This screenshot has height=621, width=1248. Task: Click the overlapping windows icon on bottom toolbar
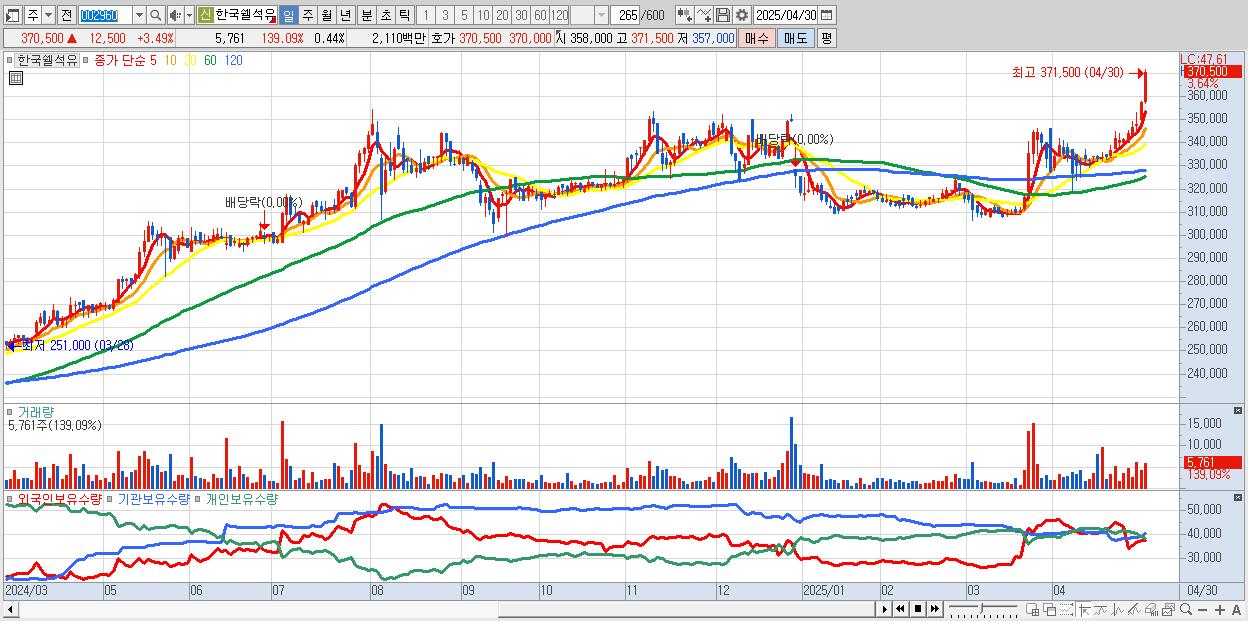click(1049, 609)
